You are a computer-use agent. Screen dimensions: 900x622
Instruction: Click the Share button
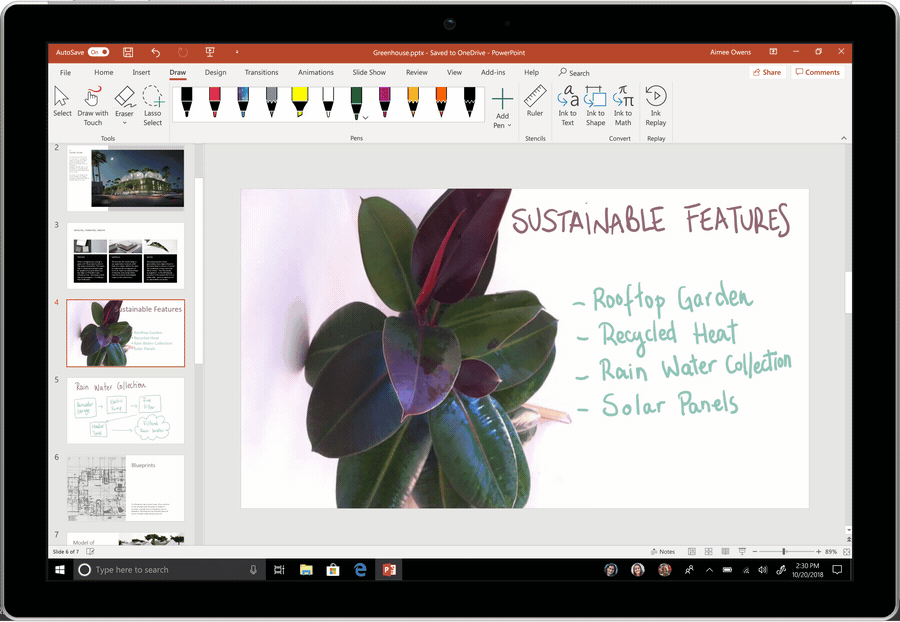click(766, 72)
